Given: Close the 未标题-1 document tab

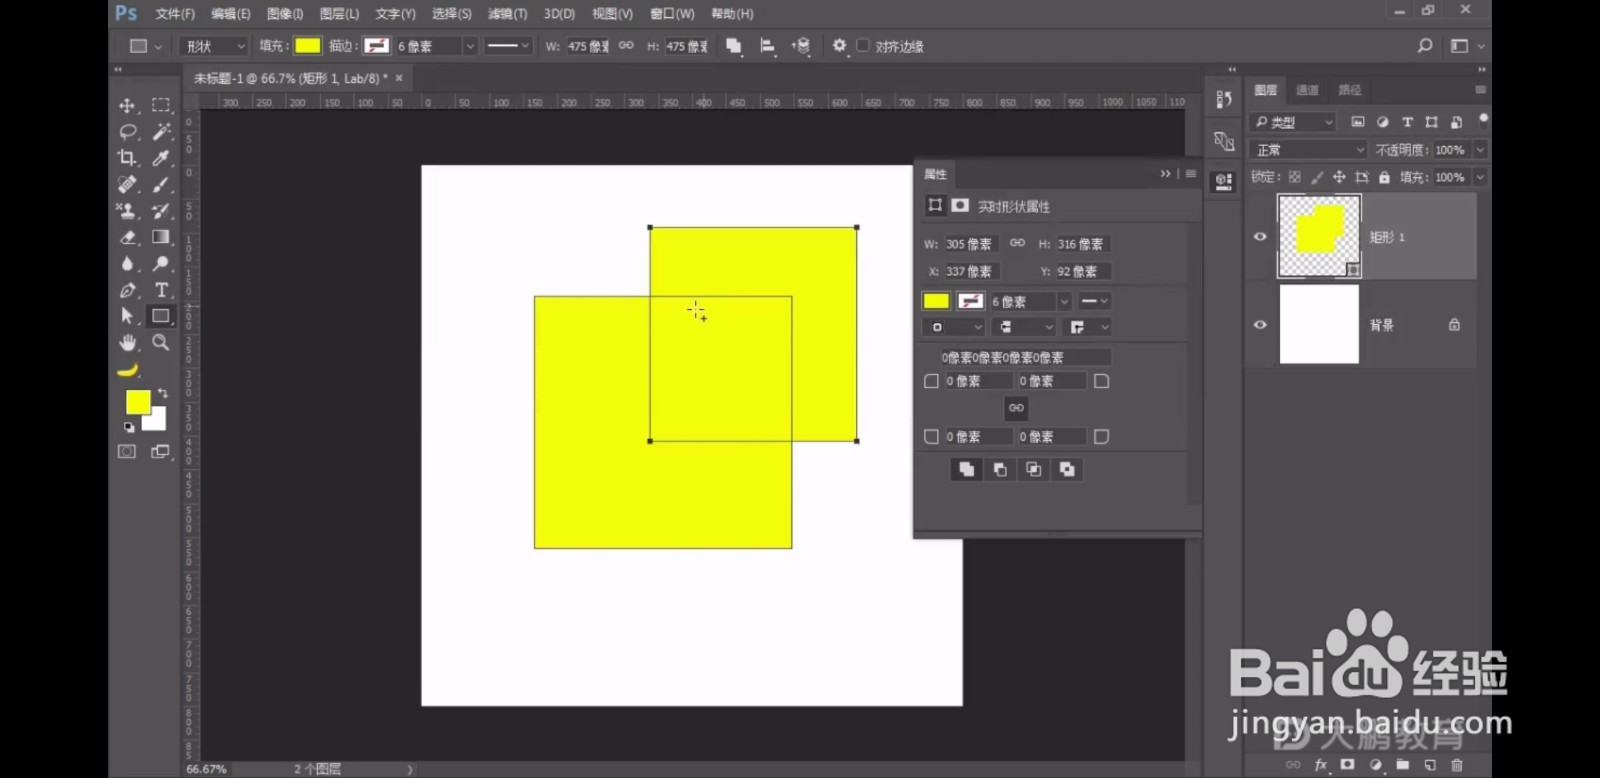Looking at the screenshot, I should click(399, 78).
